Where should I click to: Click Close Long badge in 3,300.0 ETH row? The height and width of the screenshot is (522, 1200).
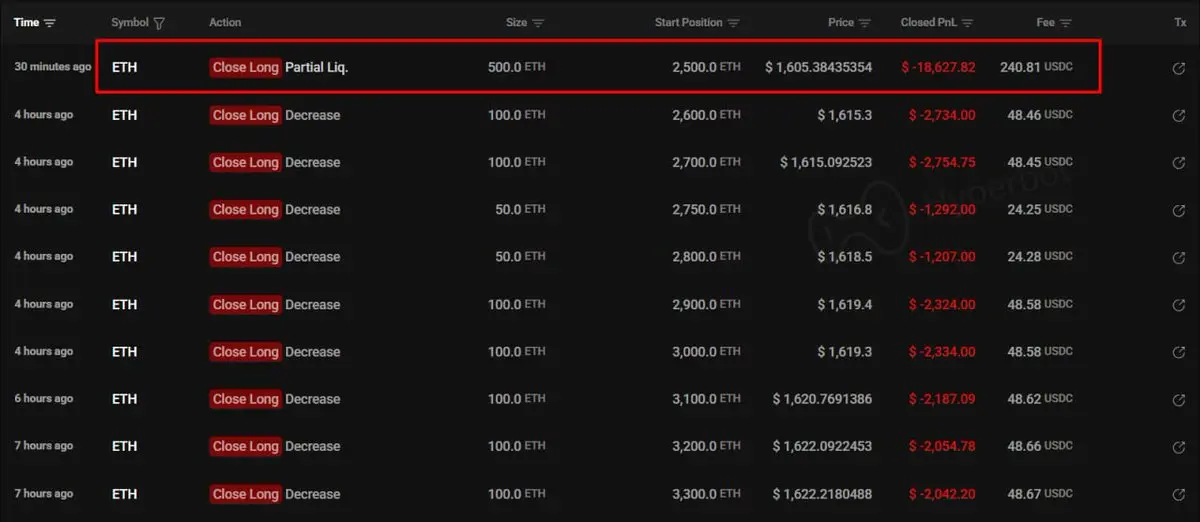[245, 494]
